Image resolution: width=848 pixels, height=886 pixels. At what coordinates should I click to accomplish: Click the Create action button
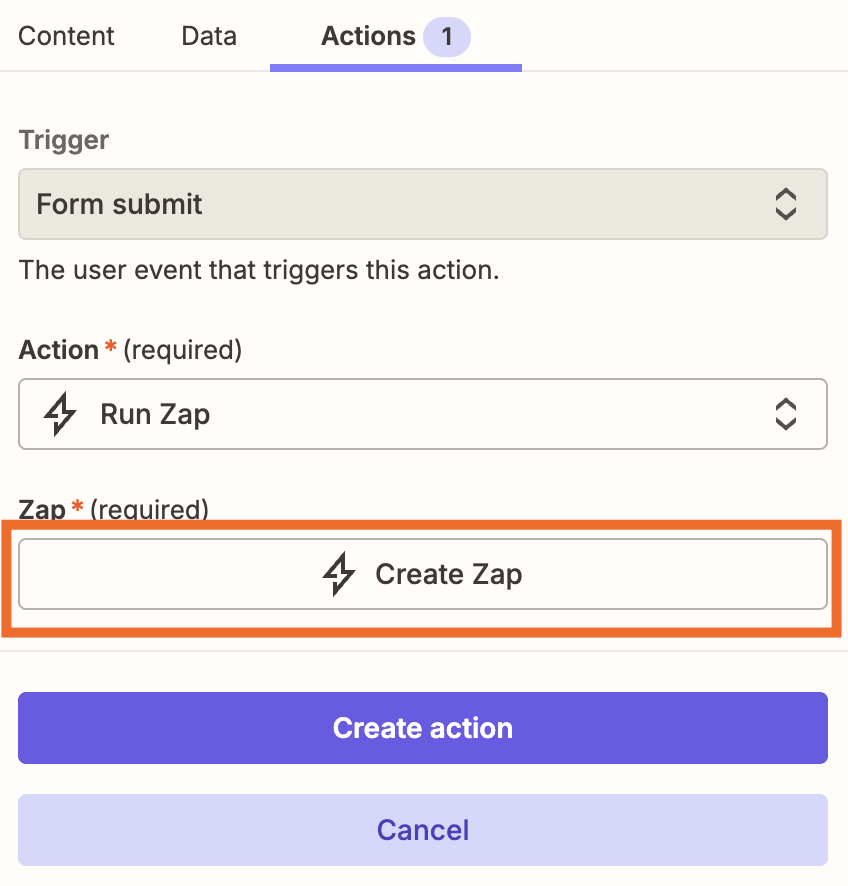[x=423, y=728]
